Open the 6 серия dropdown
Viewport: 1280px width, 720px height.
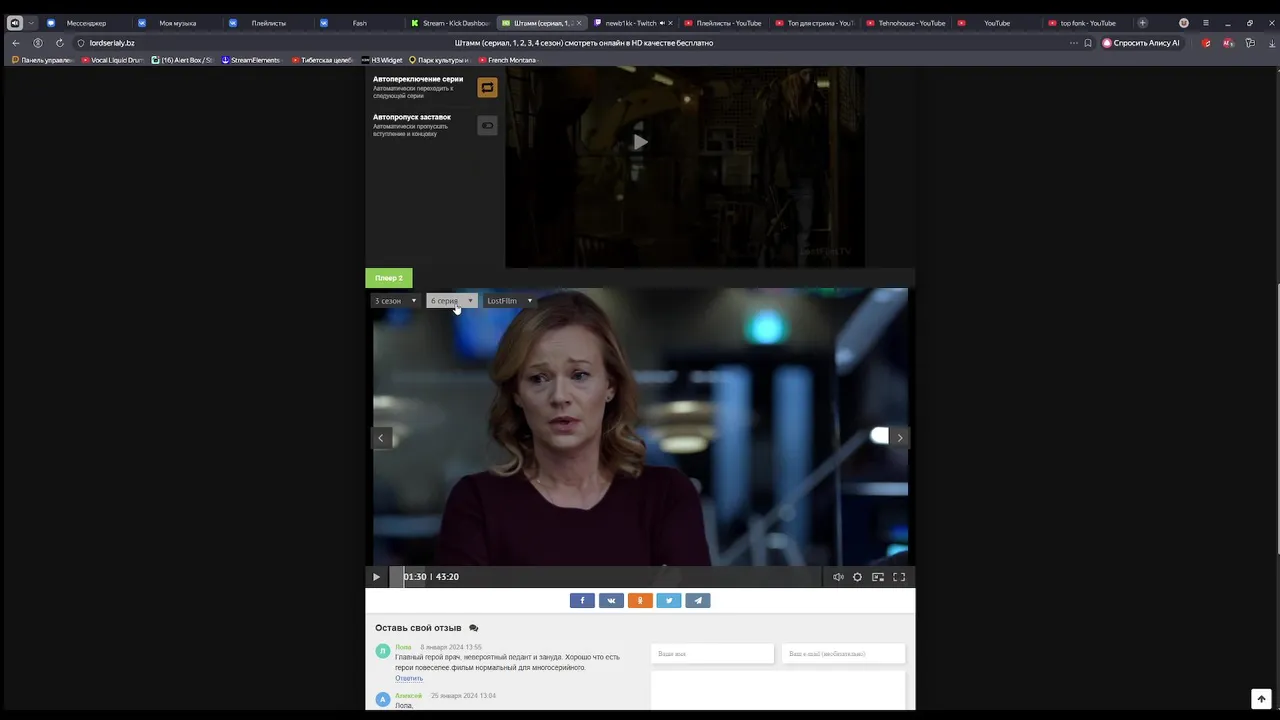(452, 301)
